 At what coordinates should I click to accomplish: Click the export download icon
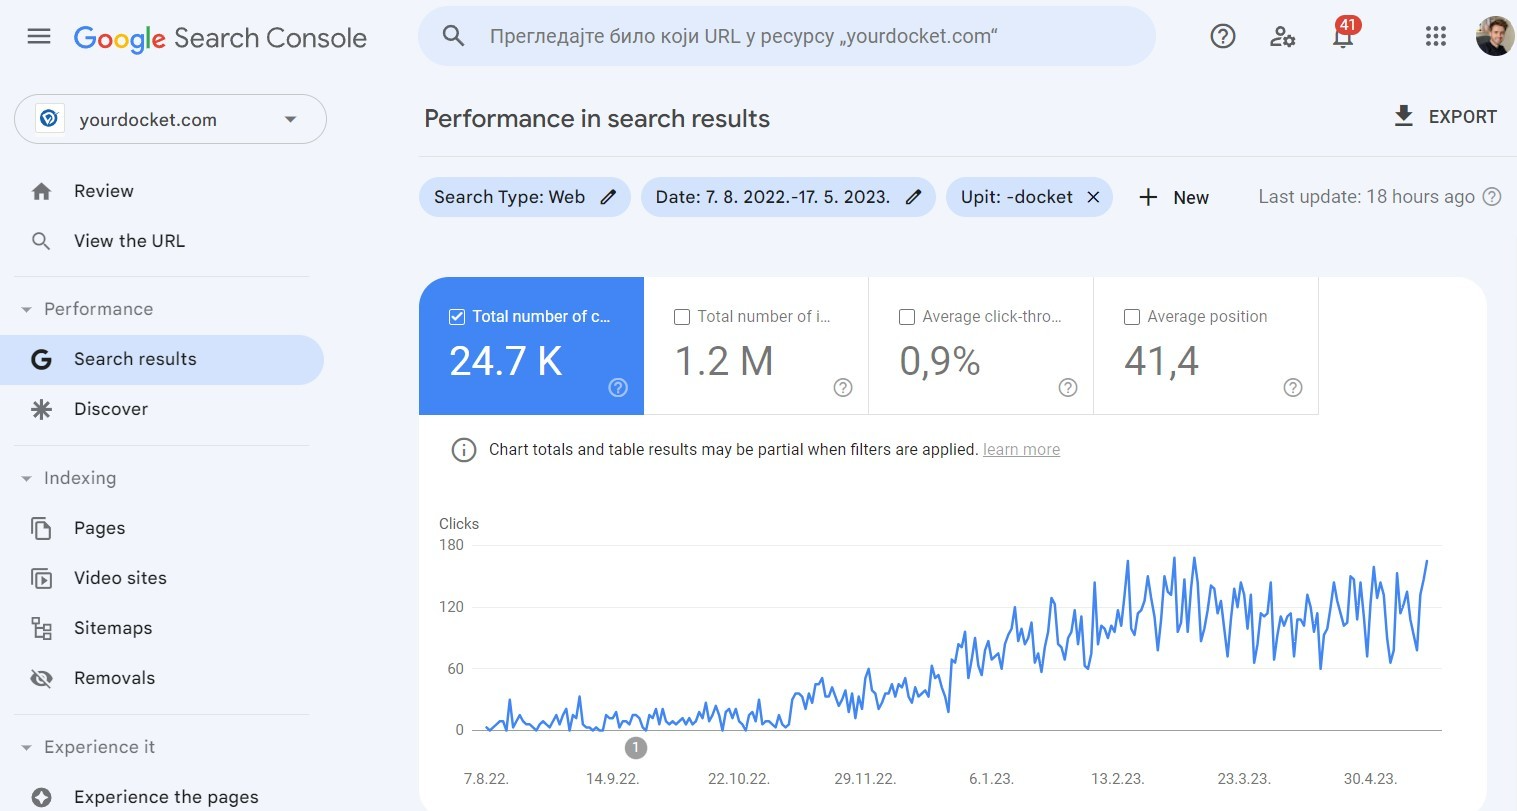(x=1404, y=117)
